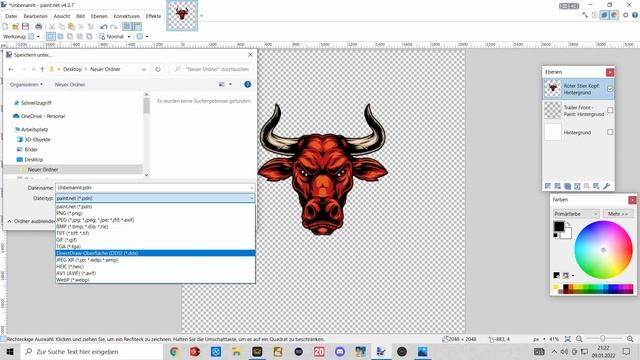Expand the image list arrow beside thumbnail
This screenshot has height=360, width=640.
201,16
